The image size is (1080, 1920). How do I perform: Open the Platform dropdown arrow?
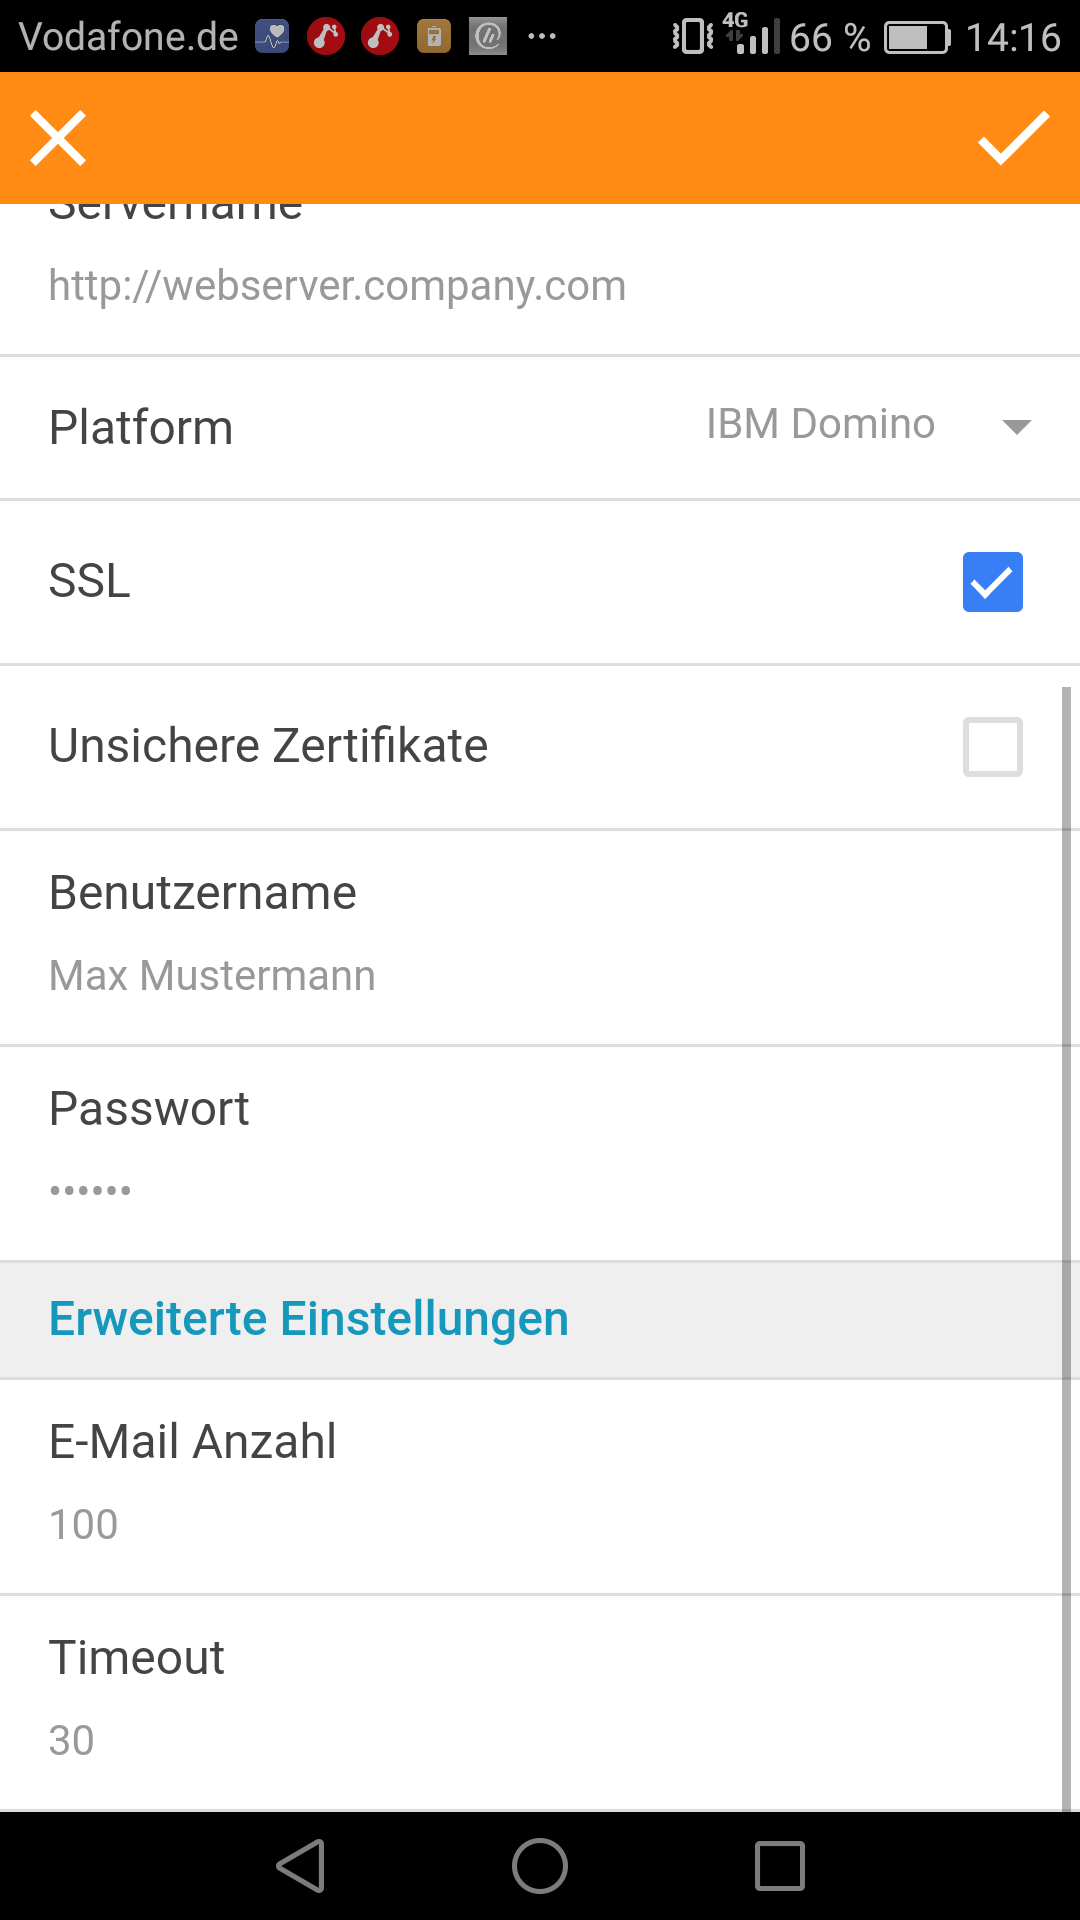pyautogui.click(x=1016, y=427)
